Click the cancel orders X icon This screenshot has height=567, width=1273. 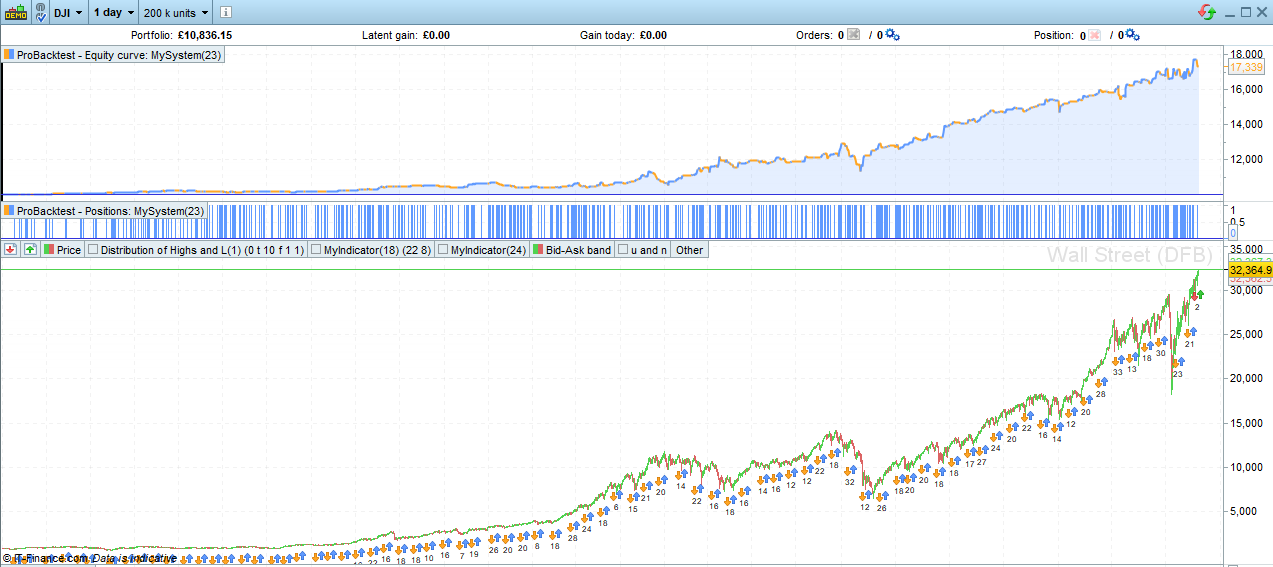pyautogui.click(x=853, y=35)
